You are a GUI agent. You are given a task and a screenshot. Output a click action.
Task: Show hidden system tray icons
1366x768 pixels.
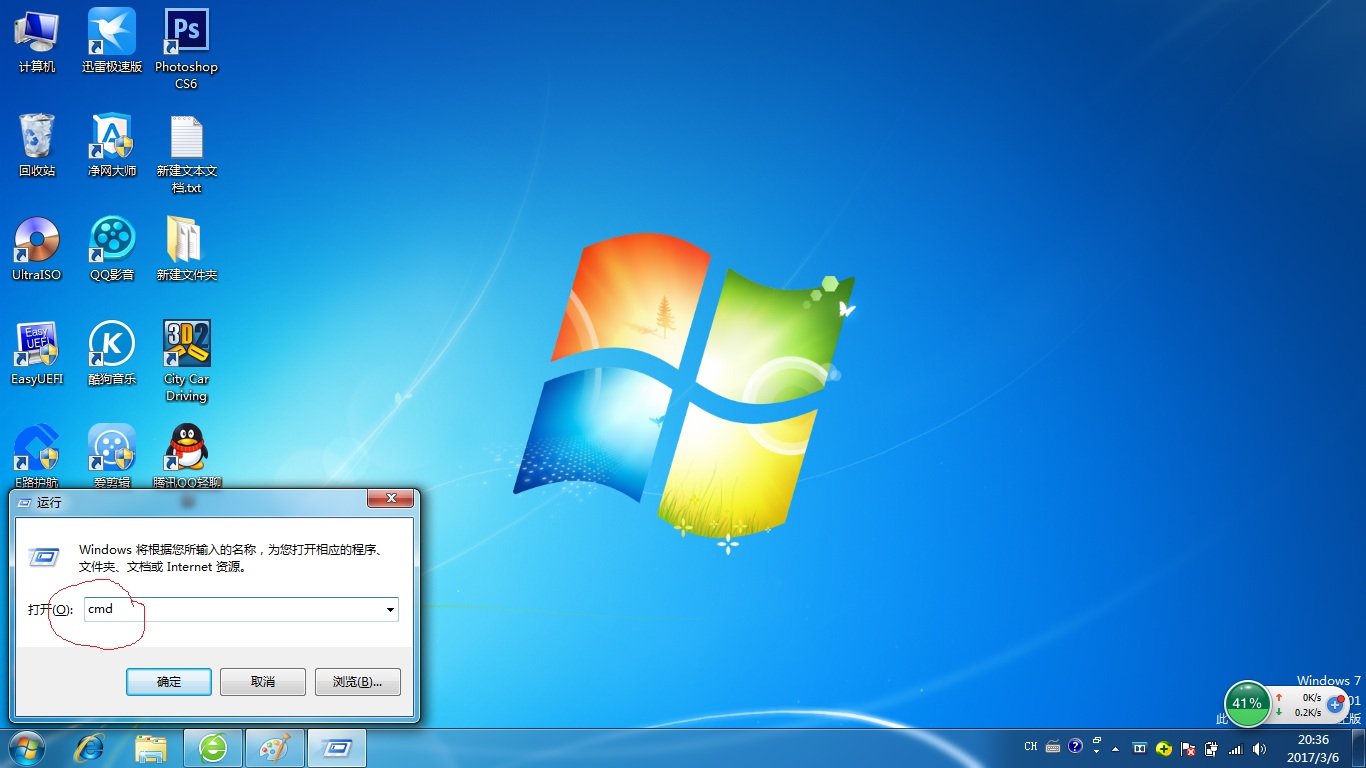pyautogui.click(x=1115, y=748)
